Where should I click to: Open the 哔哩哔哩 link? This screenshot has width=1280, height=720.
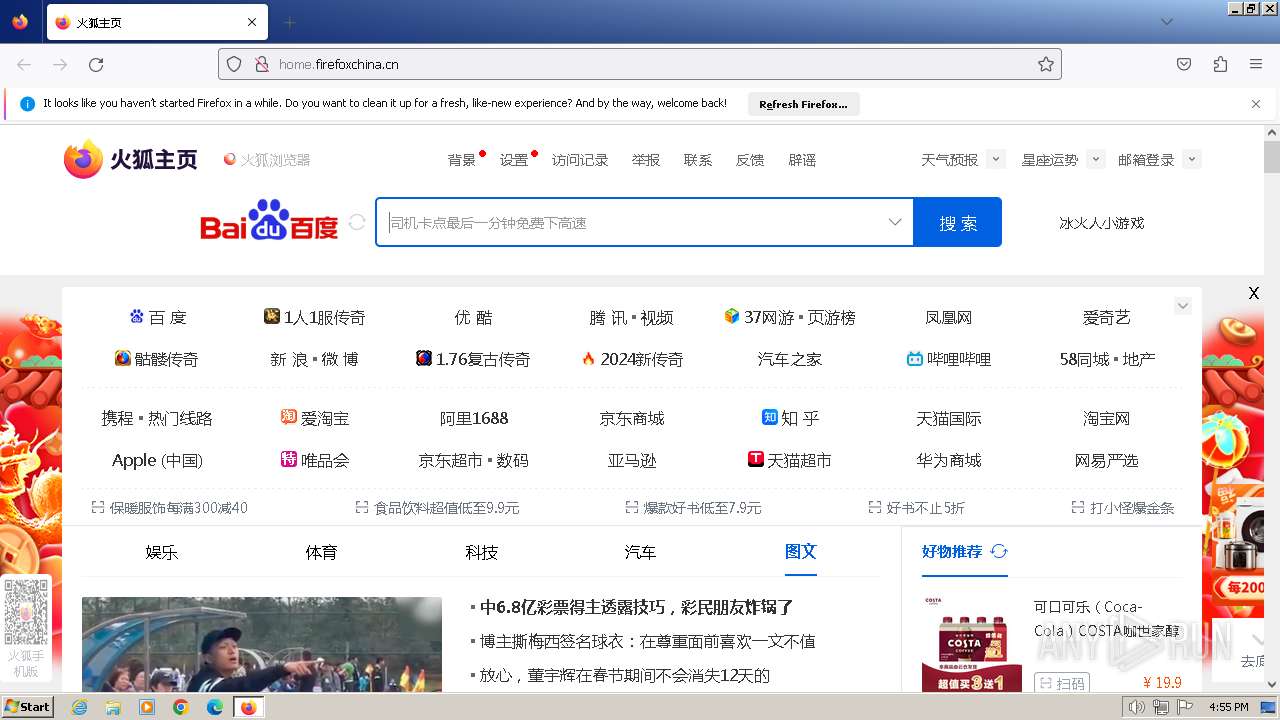[x=948, y=359]
